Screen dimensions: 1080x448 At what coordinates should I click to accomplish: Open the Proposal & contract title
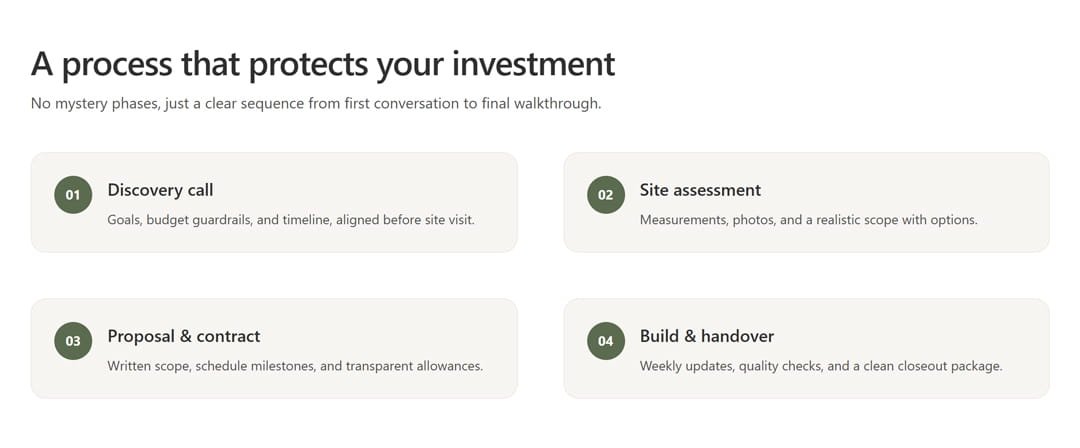tap(183, 336)
